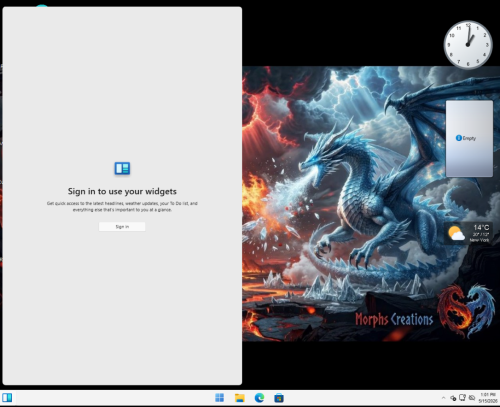
Task: Click the Sign in button
Action: coord(122,227)
